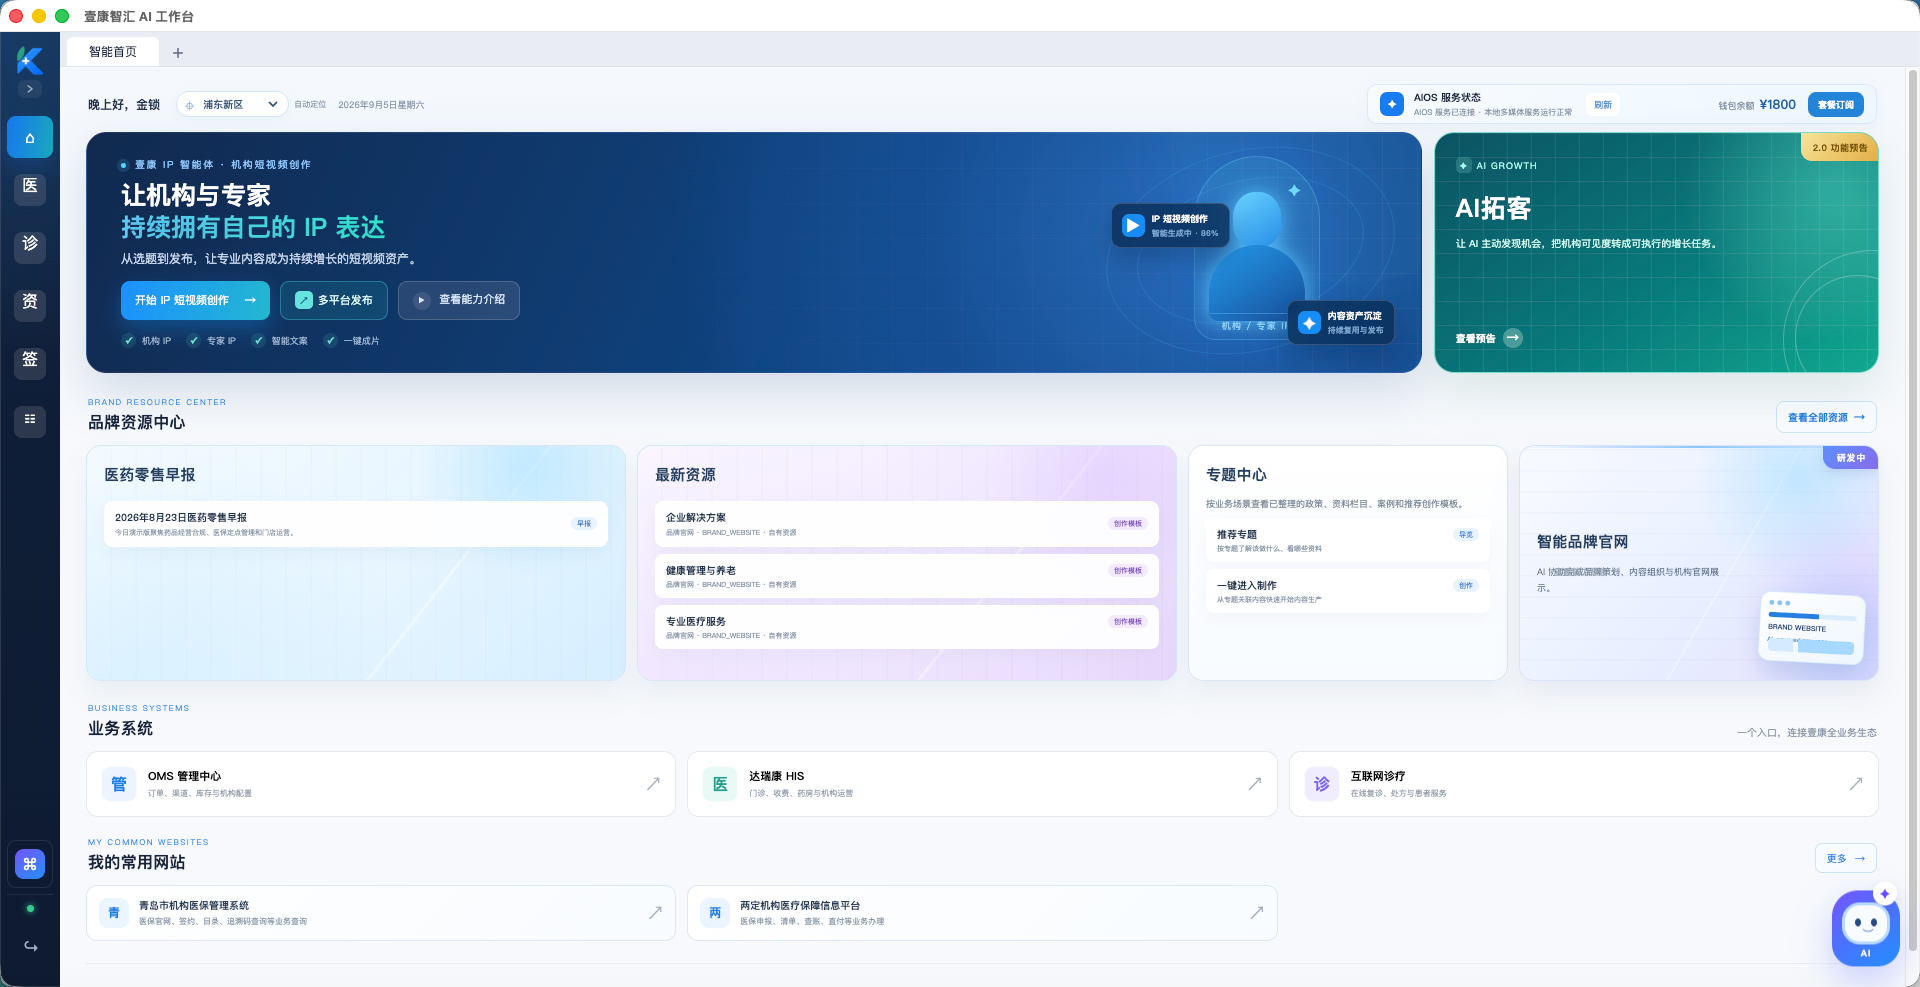Click the 多平台发布 button
1920x987 pixels.
tap(334, 300)
